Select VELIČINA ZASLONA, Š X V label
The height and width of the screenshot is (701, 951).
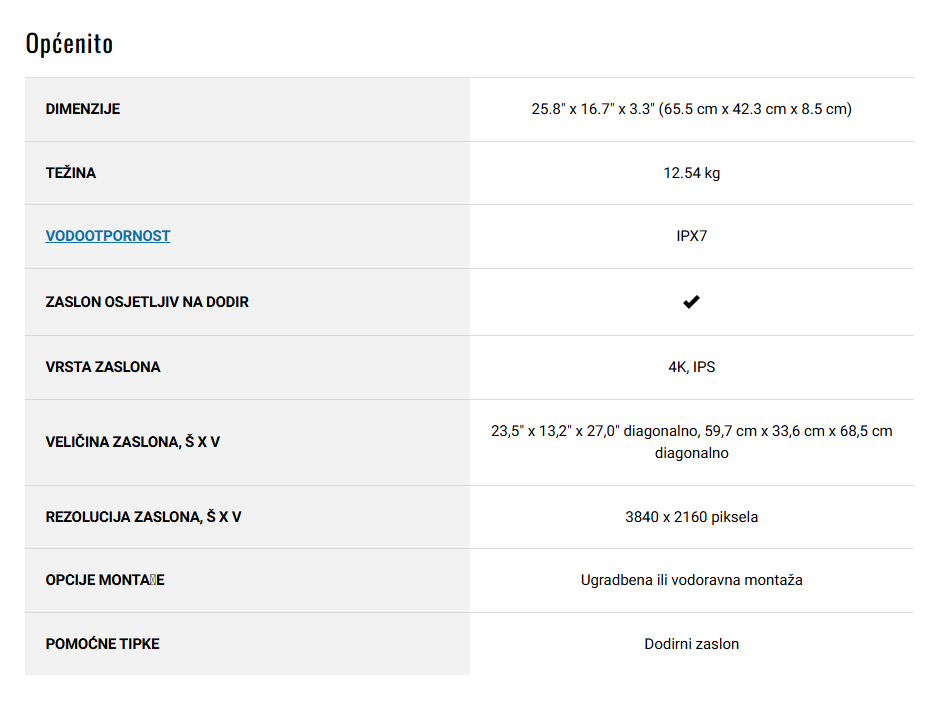133,442
